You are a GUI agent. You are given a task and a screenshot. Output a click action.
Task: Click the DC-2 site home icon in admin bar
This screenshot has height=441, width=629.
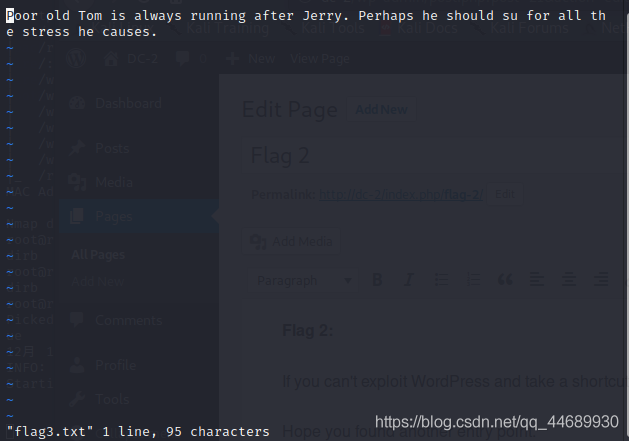point(111,59)
